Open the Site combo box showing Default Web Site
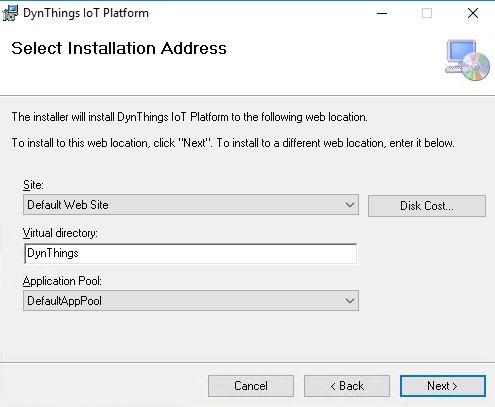This screenshot has height=407, width=495. tap(191, 205)
